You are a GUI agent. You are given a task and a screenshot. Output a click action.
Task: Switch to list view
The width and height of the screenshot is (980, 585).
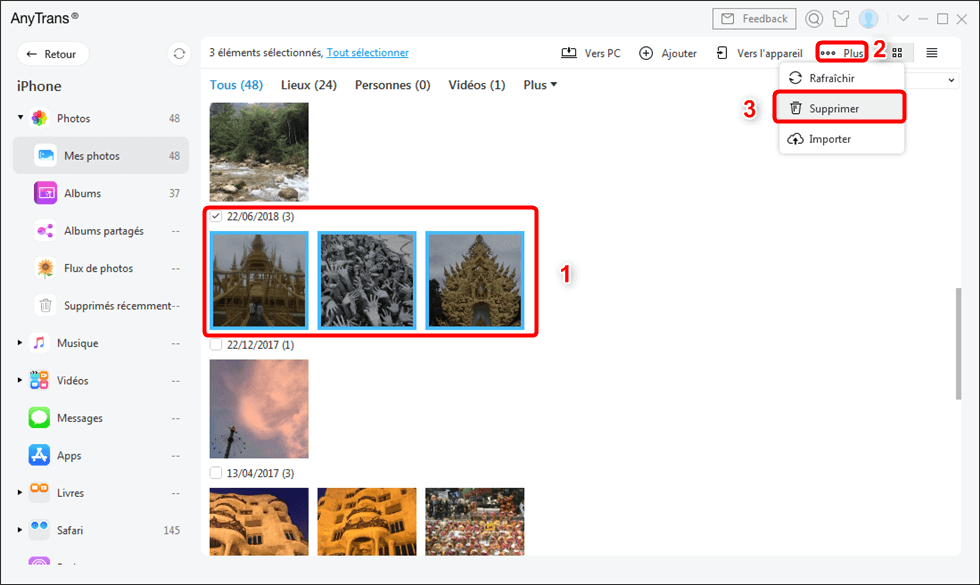(931, 53)
